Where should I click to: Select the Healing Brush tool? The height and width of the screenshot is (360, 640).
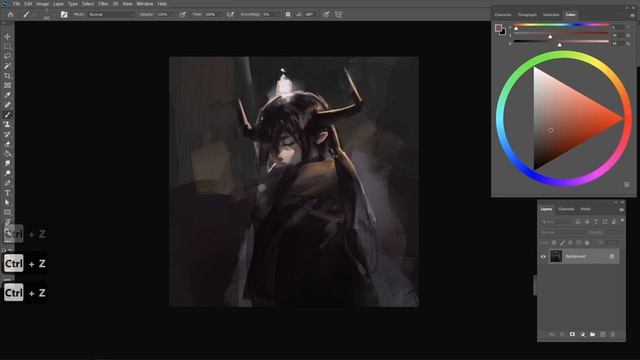coord(7,105)
